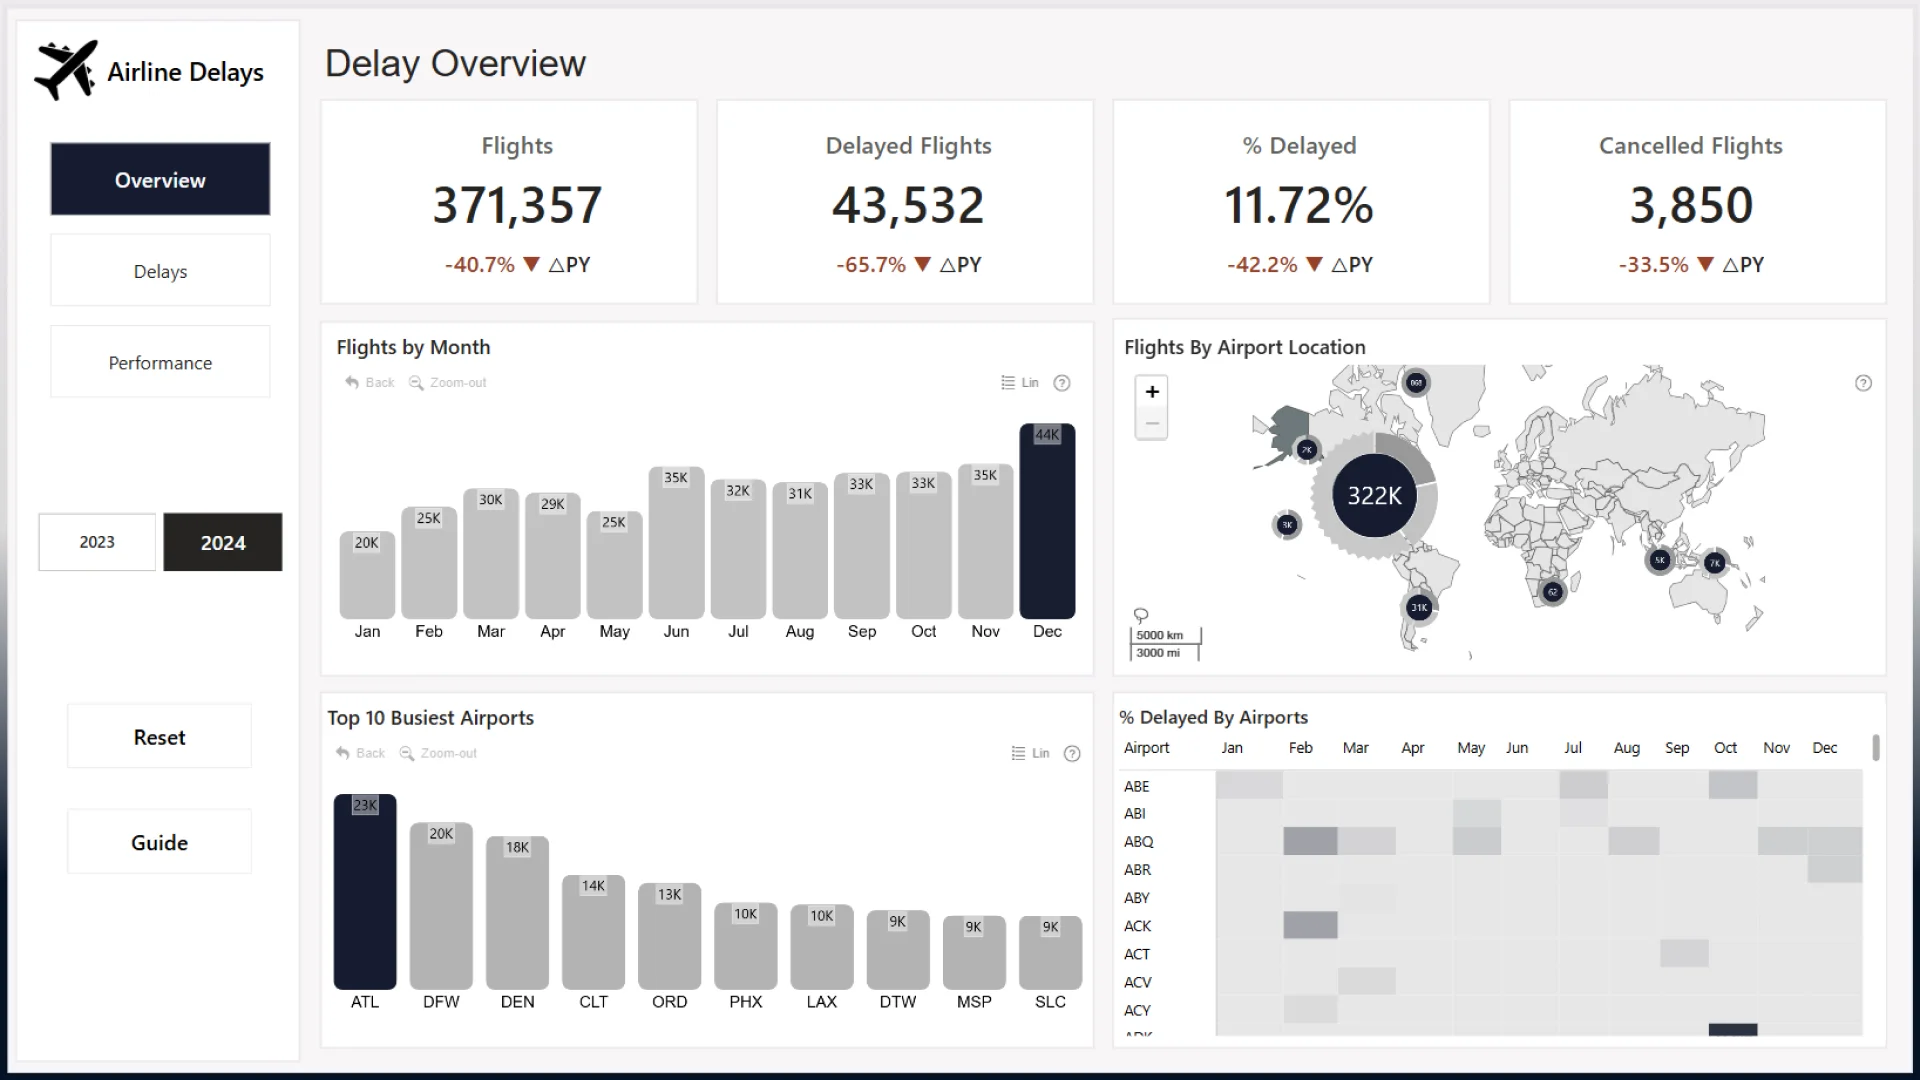Click Zoom-out magnifier in Top 10 Busiest Airports
Viewport: 1920px width, 1080px height.
tap(438, 753)
